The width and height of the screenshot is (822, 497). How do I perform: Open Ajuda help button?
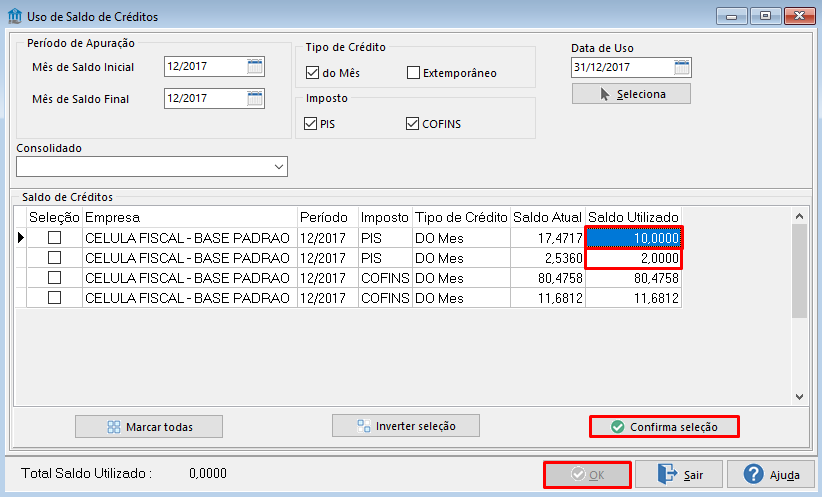point(771,474)
